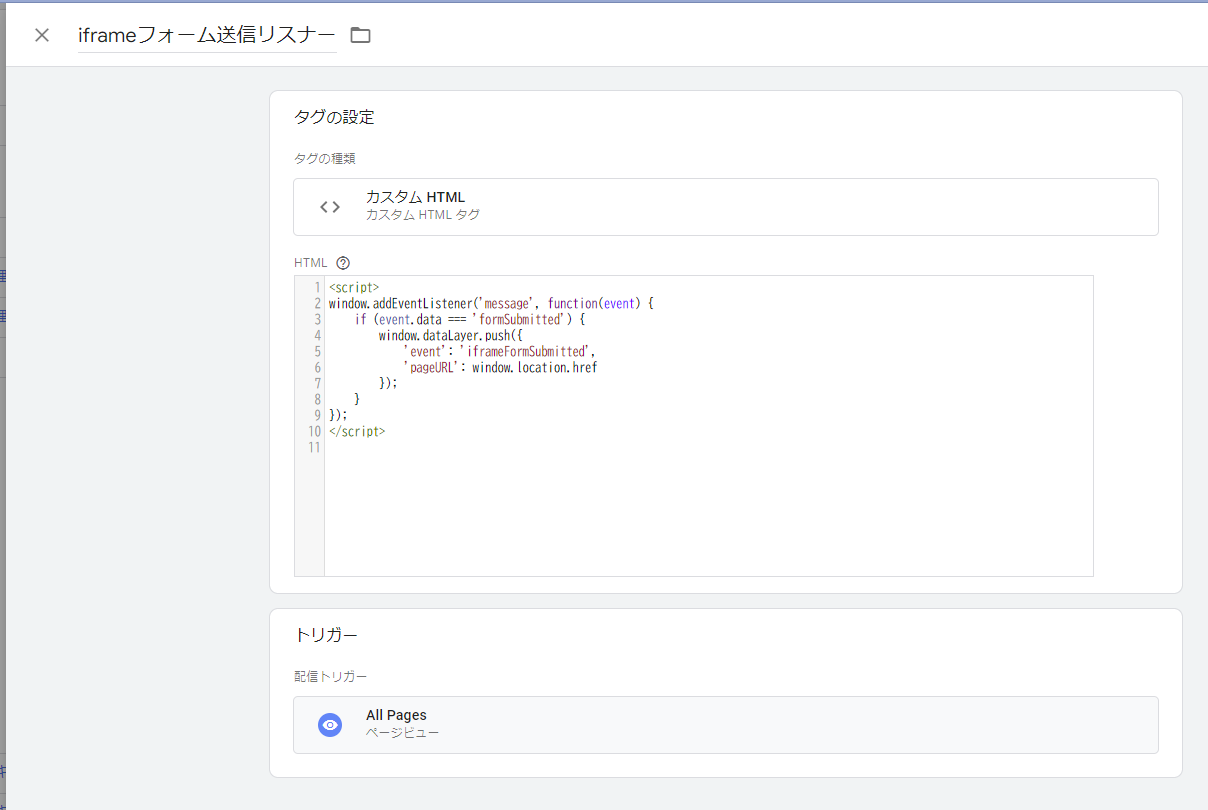Click line number 5 in the code editor
The height and width of the screenshot is (810, 1208).
tap(317, 351)
